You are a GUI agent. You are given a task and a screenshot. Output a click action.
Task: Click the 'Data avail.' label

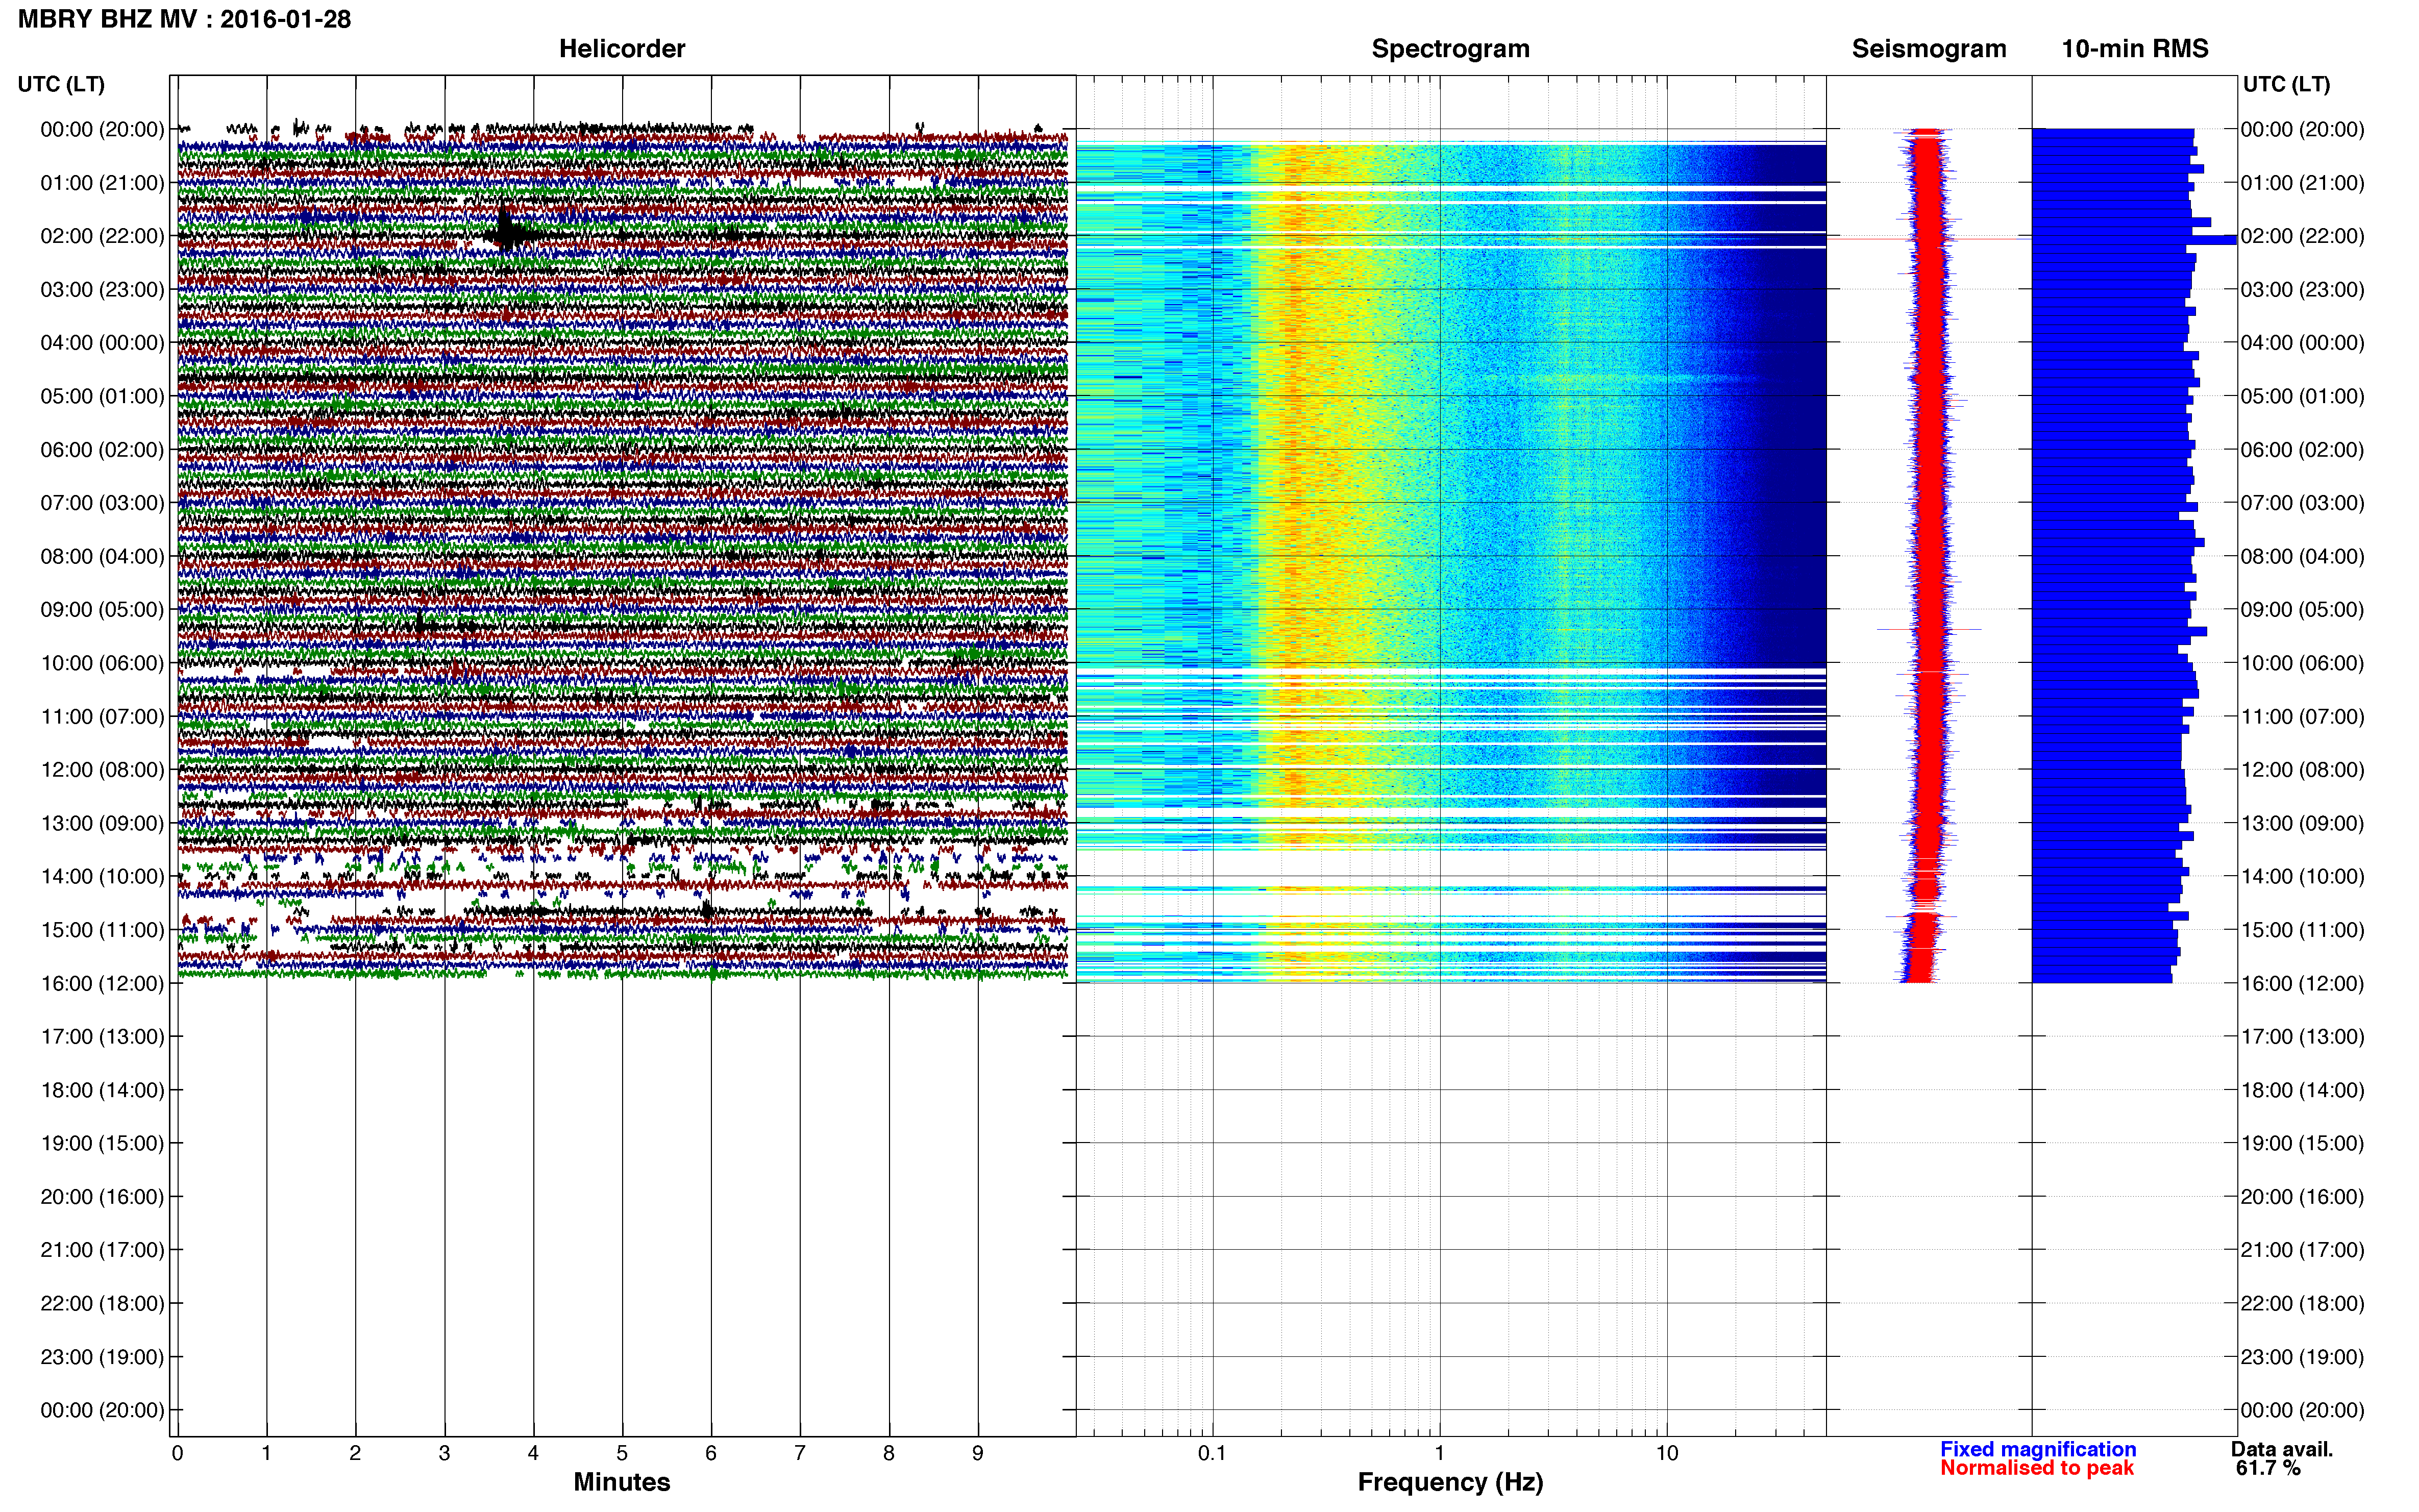pyautogui.click(x=2282, y=1449)
